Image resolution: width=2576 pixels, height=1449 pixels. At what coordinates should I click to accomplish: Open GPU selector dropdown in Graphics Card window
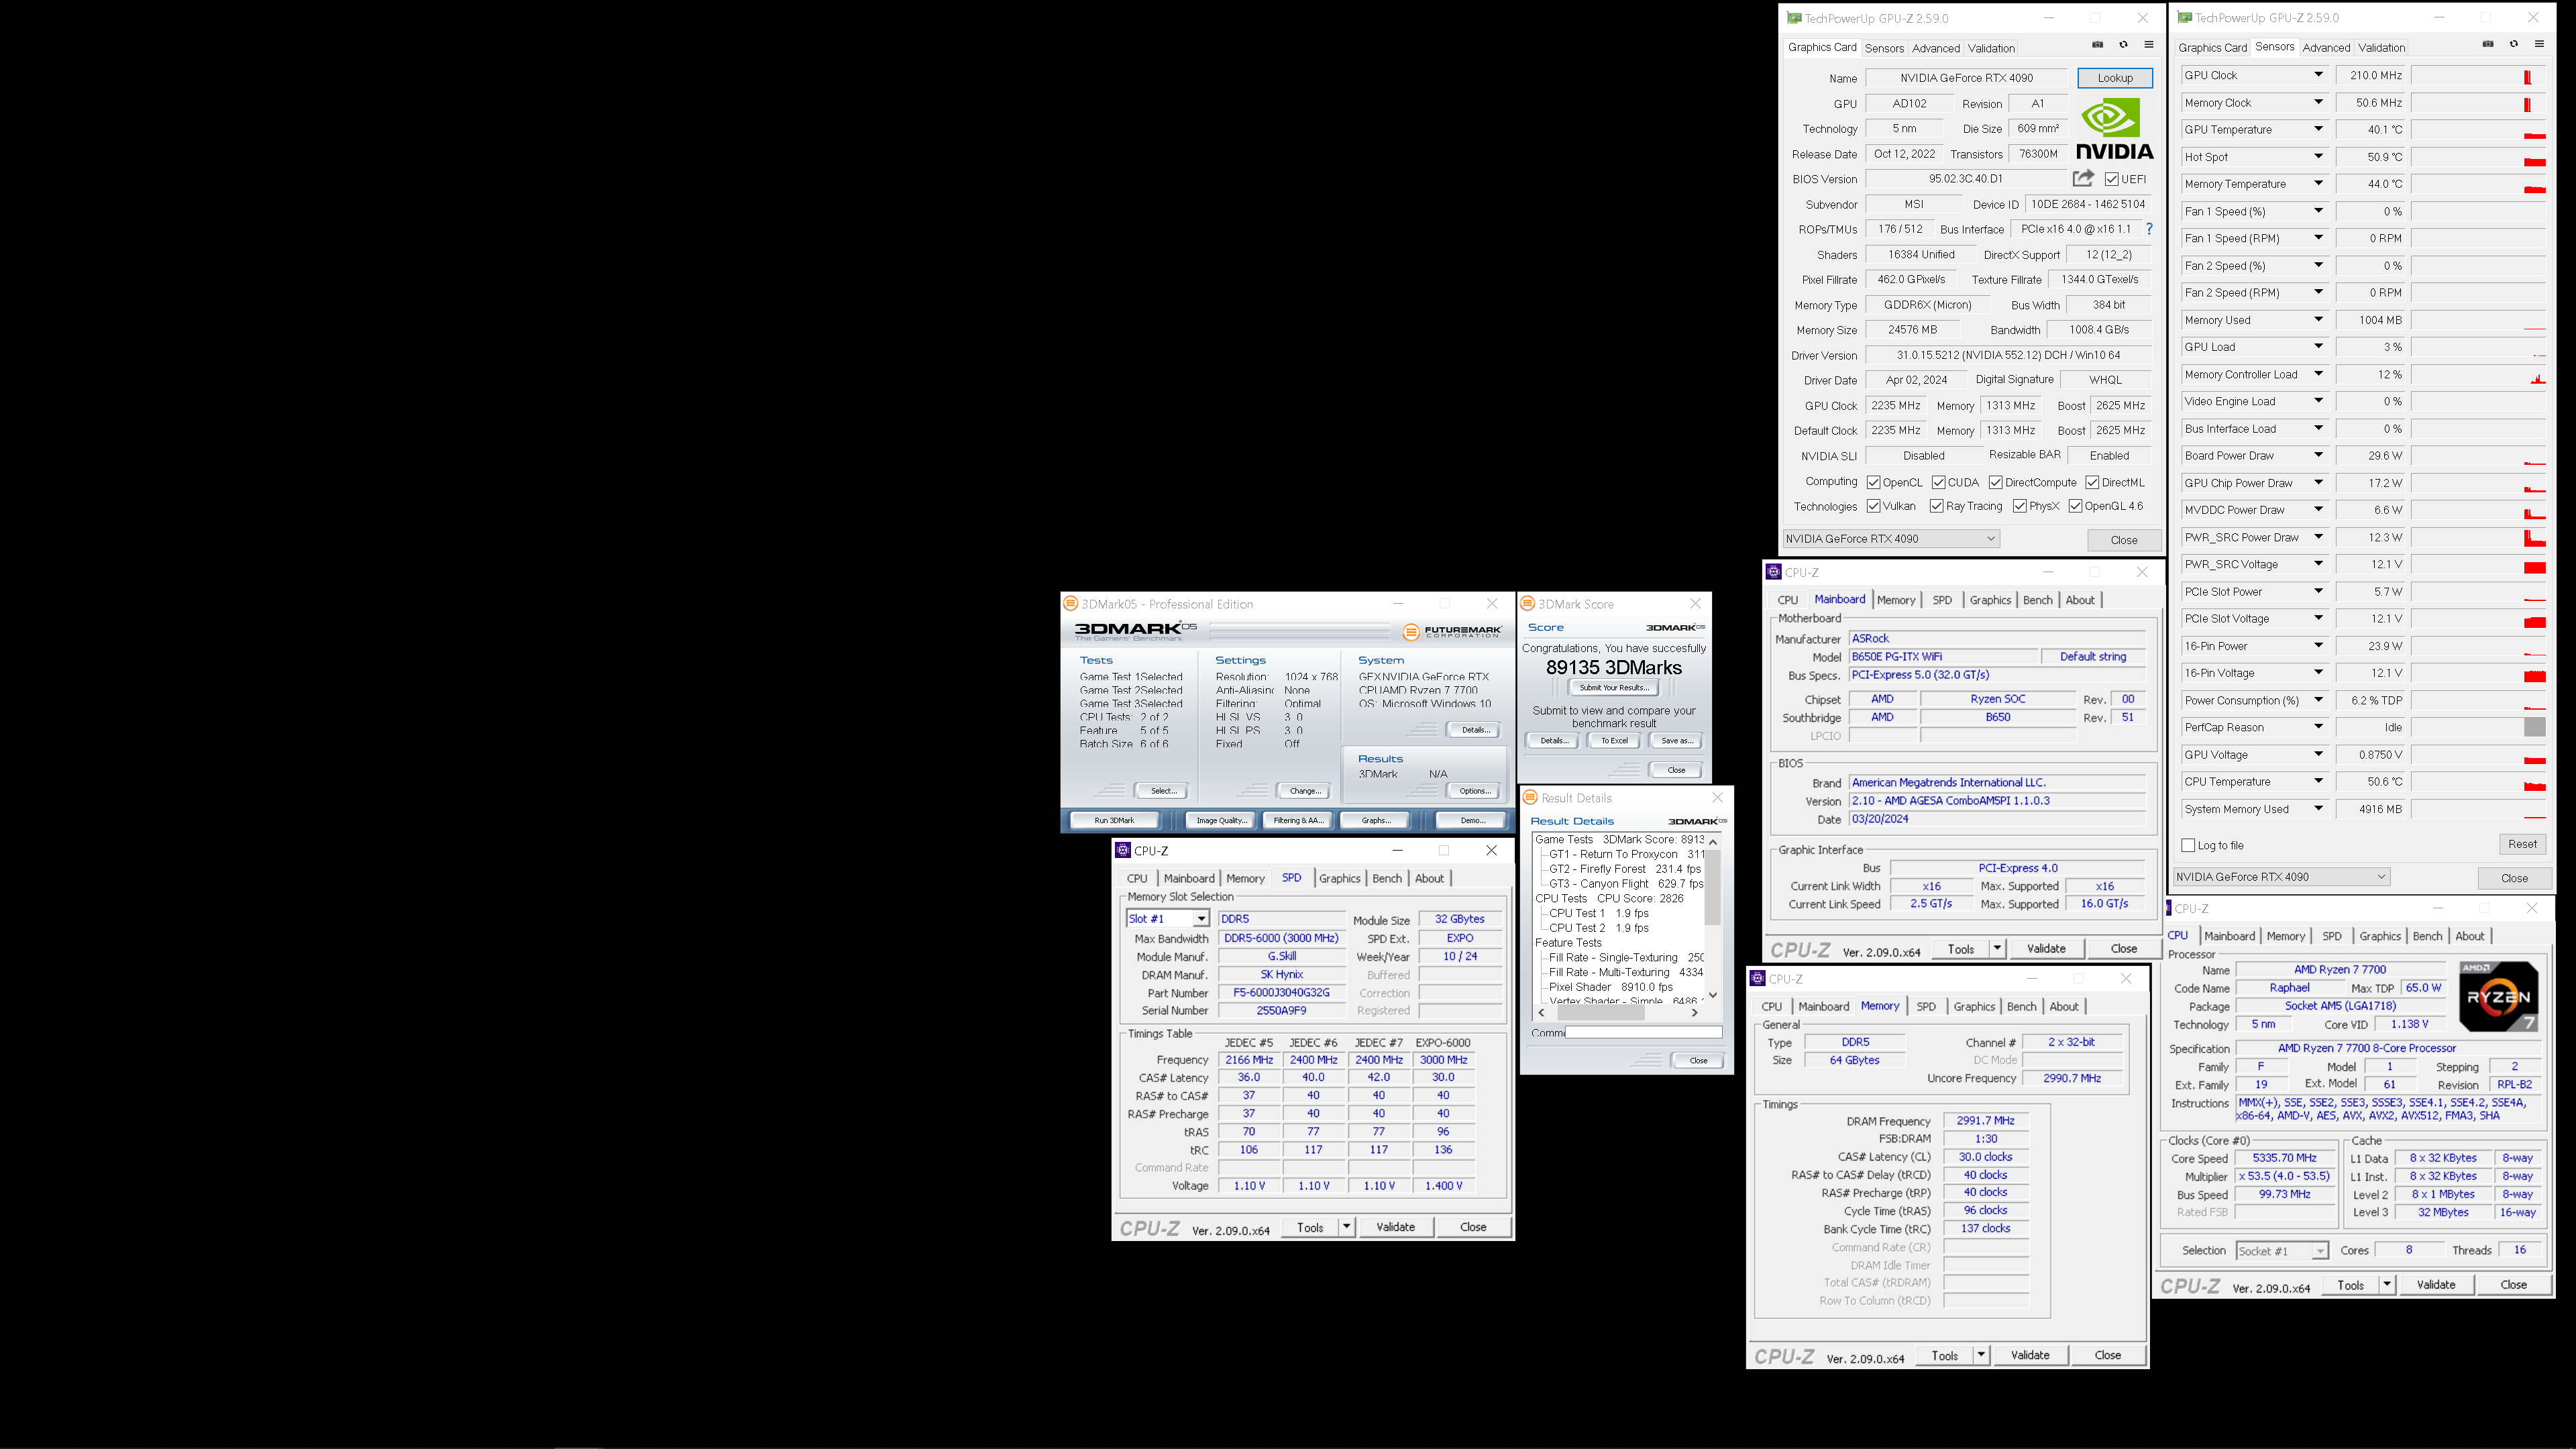[x=1890, y=538]
